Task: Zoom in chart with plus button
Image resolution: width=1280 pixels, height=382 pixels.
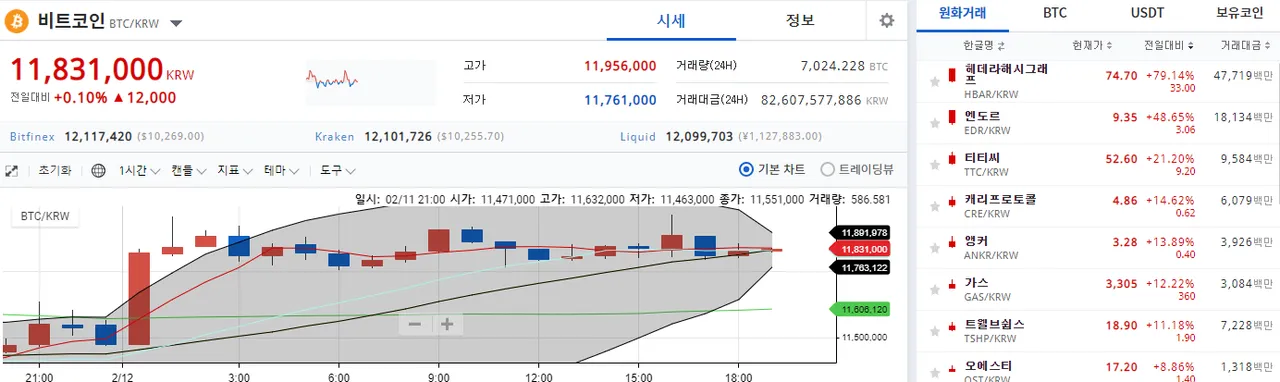Action: [x=447, y=324]
